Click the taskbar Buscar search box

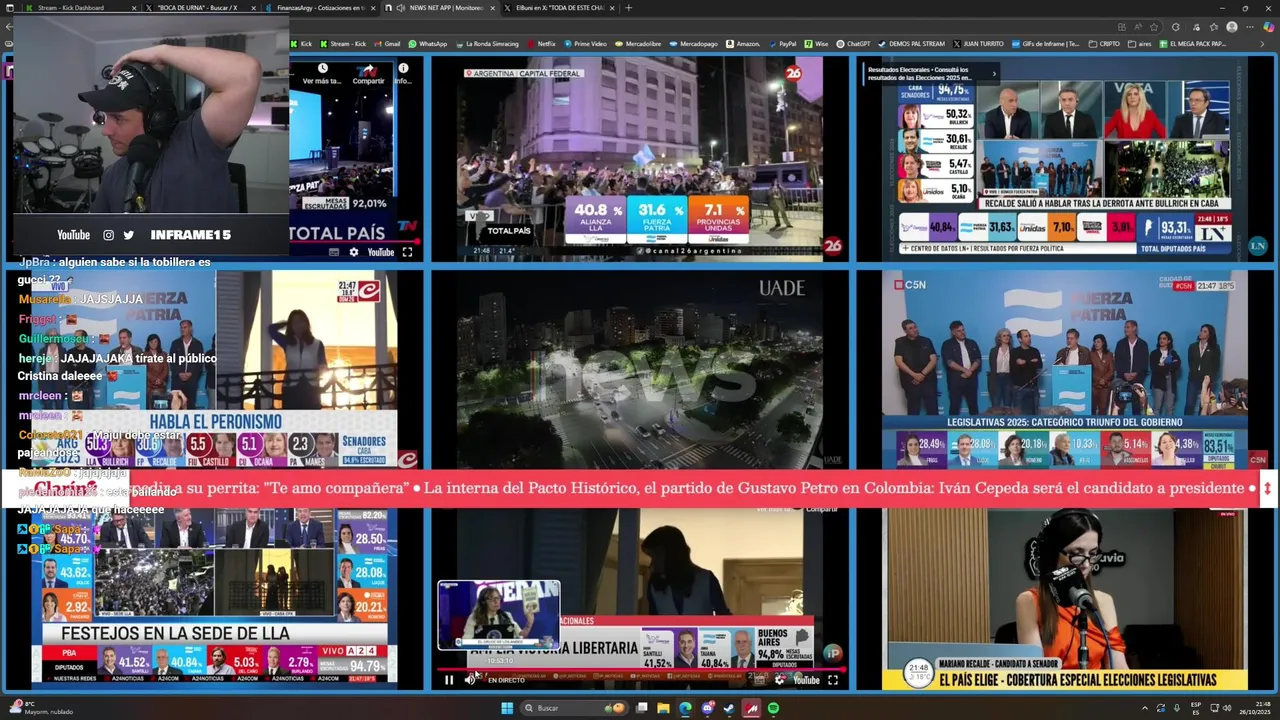coord(574,708)
